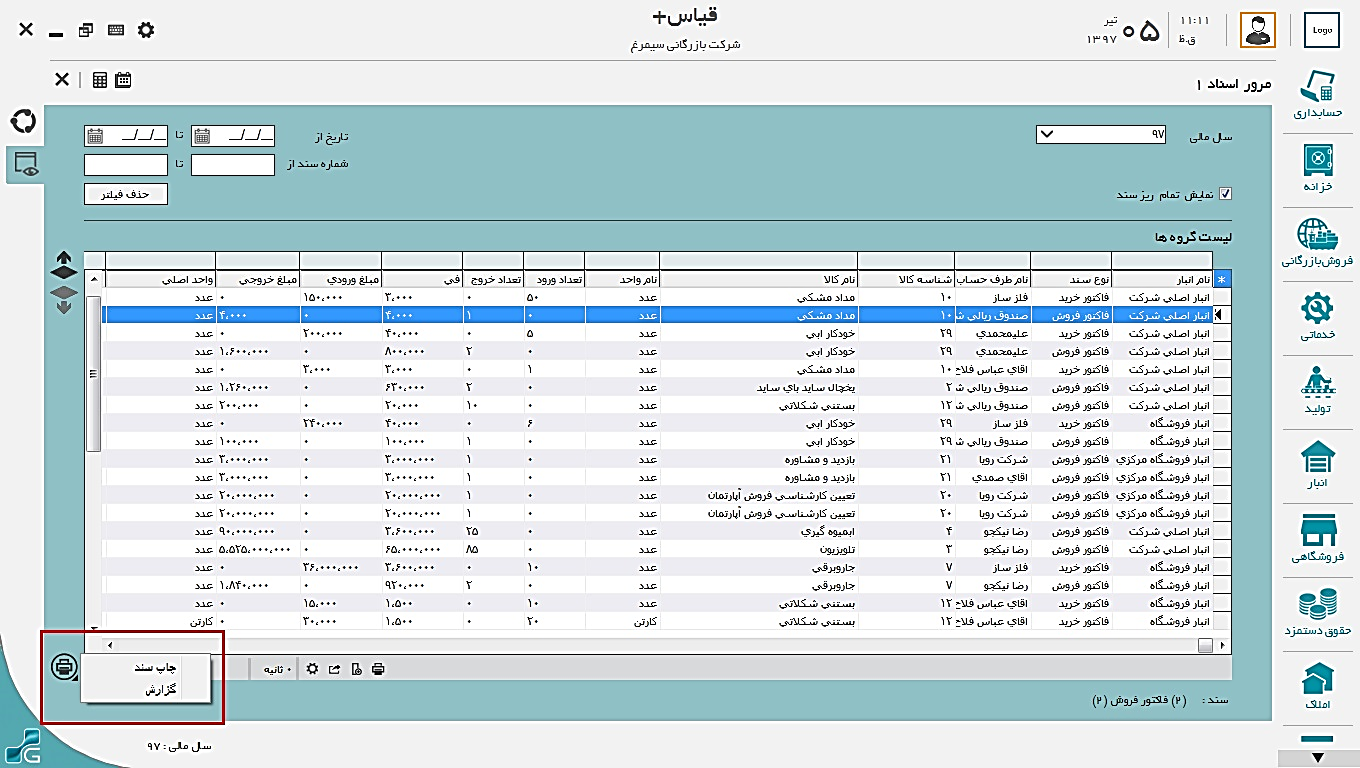1360x768 pixels.
Task: Click the grid toolbar printer icon
Action: coord(377,669)
